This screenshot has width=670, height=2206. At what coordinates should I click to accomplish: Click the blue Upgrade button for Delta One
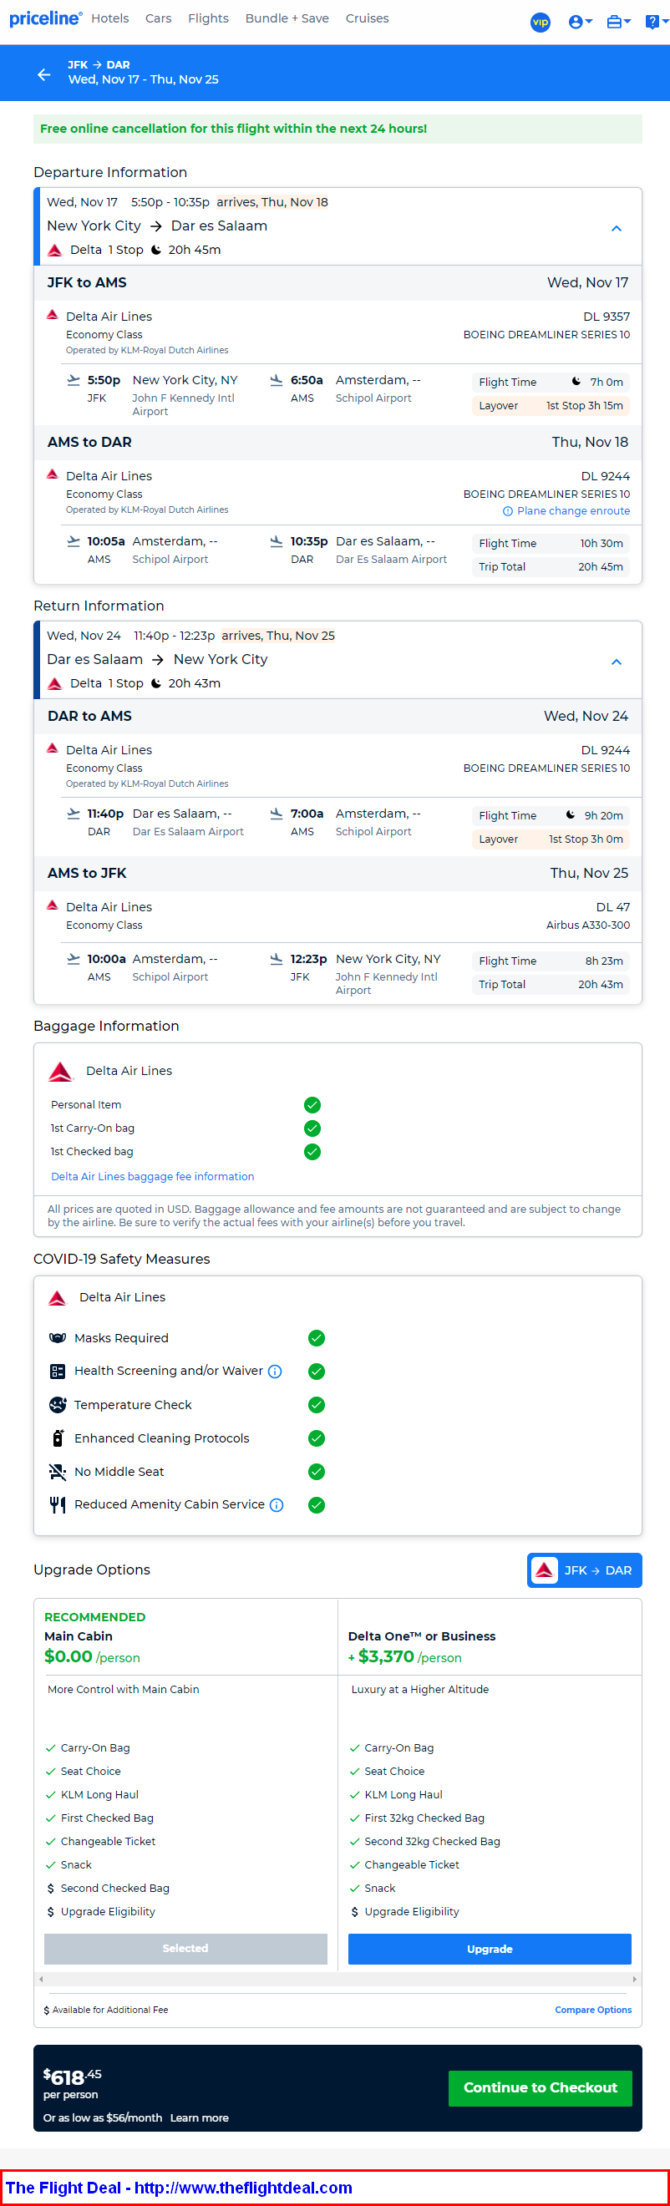tap(489, 1948)
